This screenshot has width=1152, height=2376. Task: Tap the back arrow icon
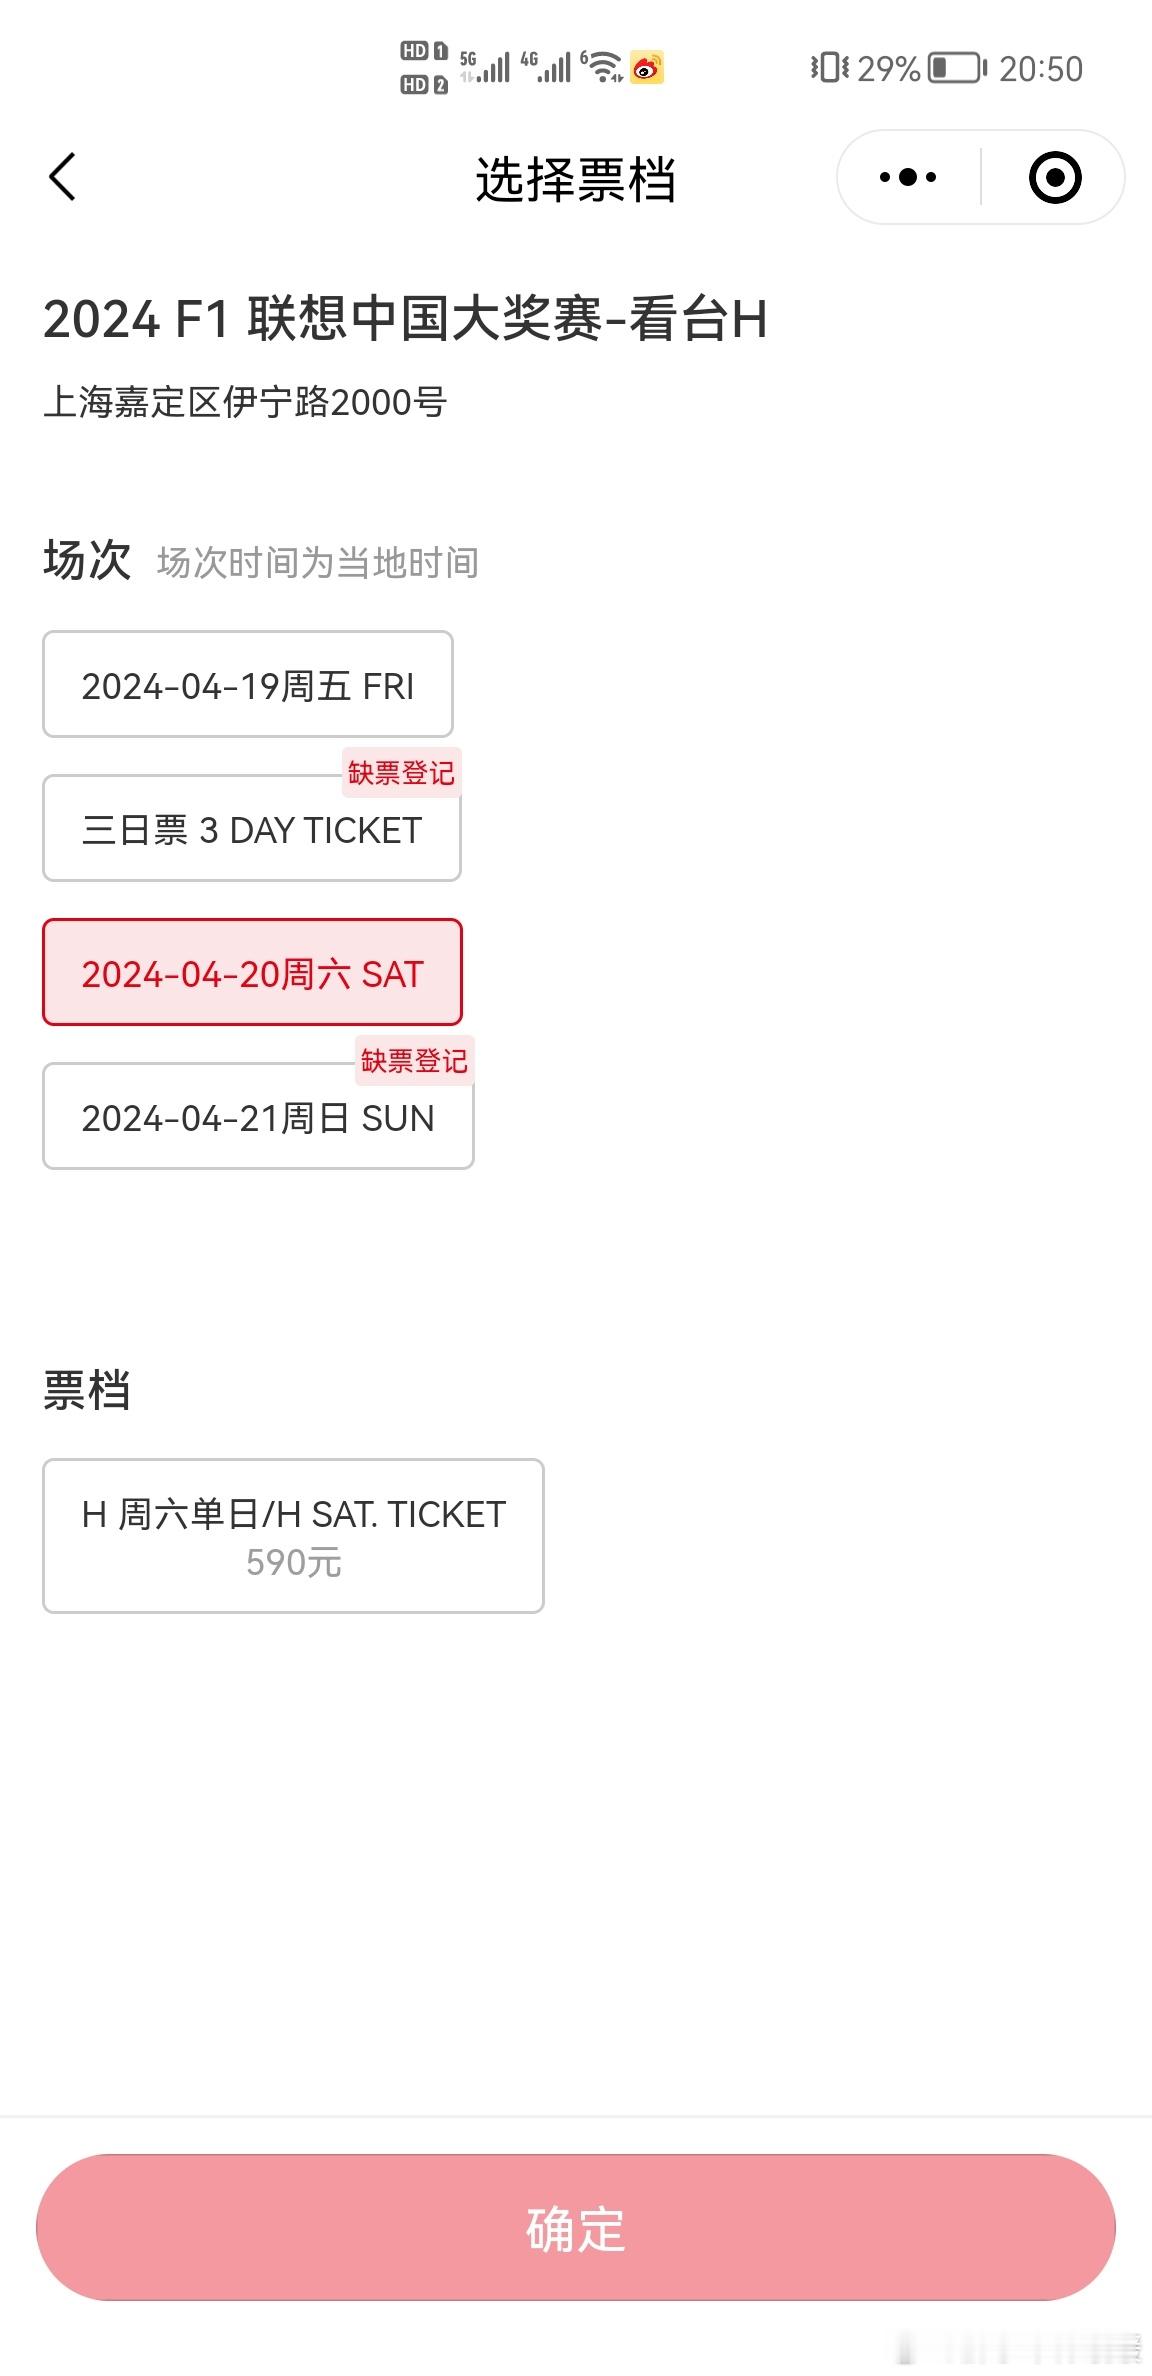point(62,177)
